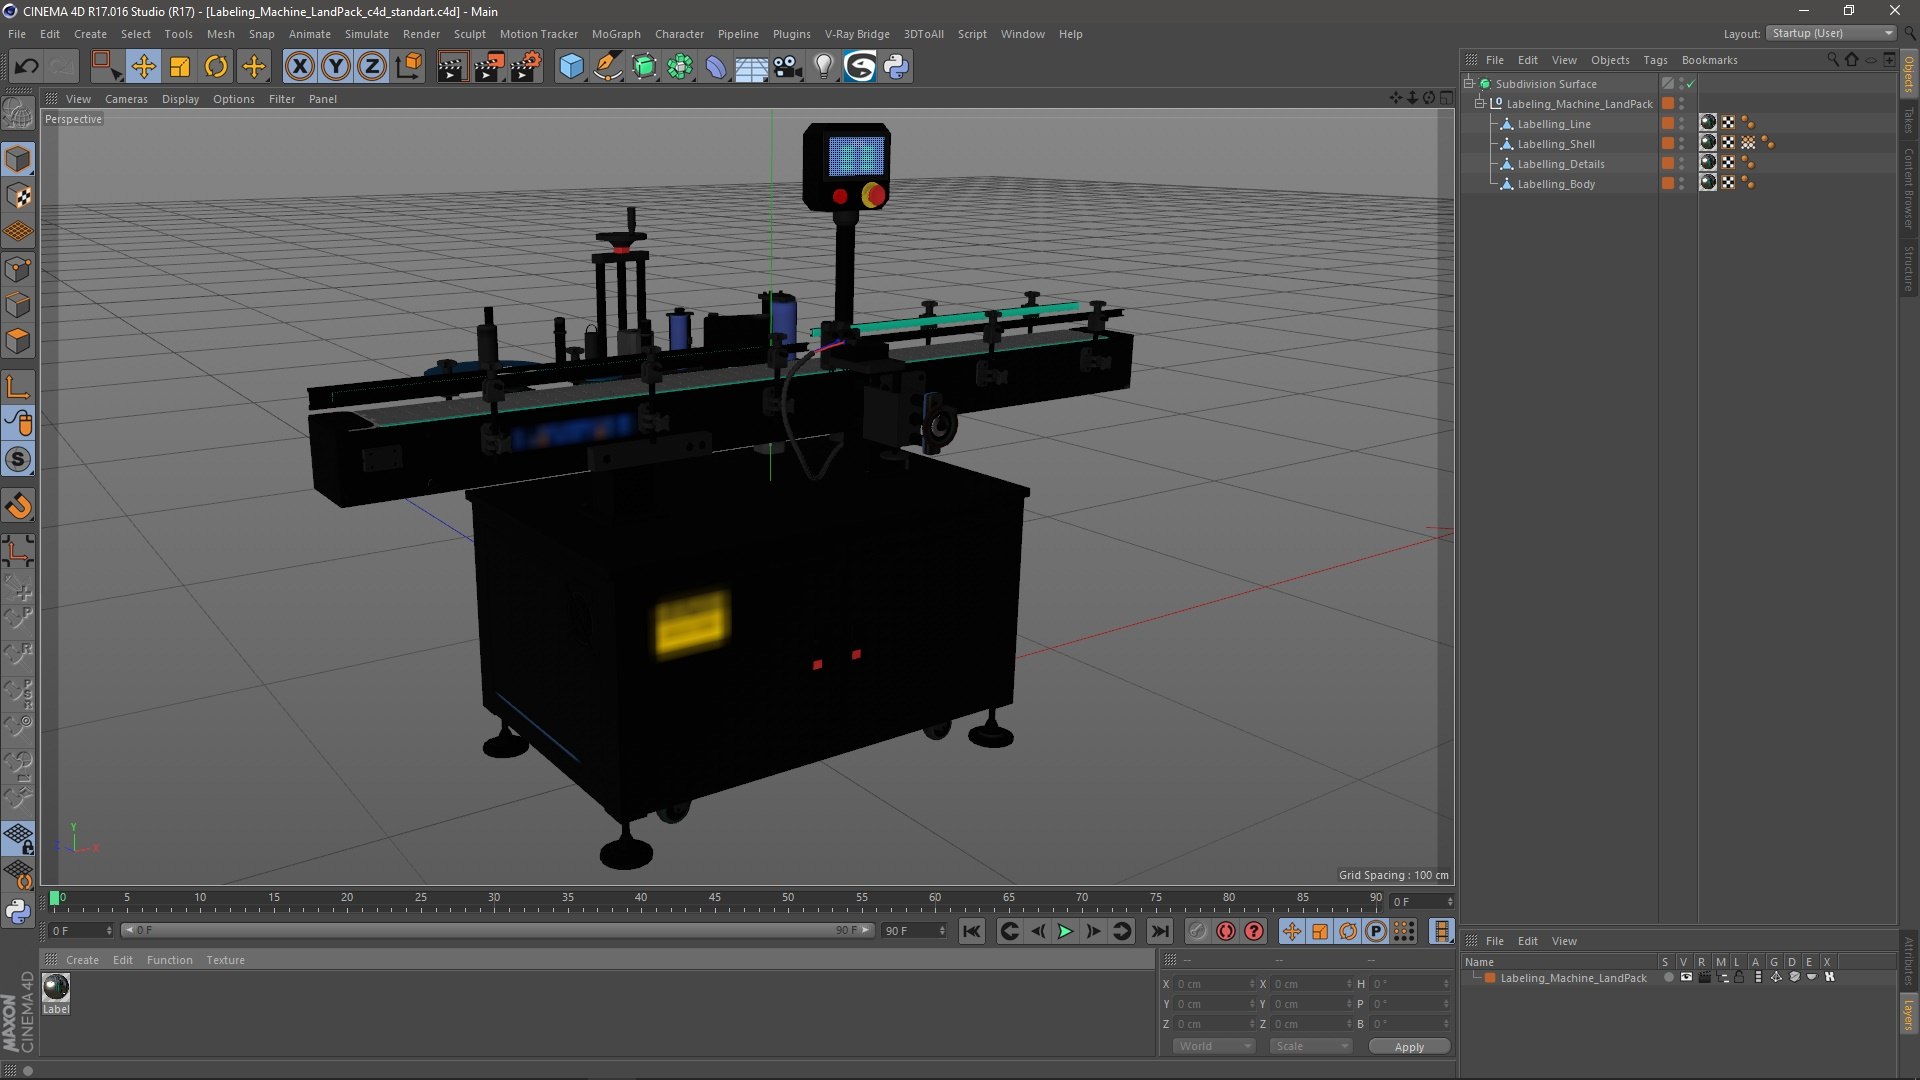Click the Apply button

pyautogui.click(x=1408, y=1047)
